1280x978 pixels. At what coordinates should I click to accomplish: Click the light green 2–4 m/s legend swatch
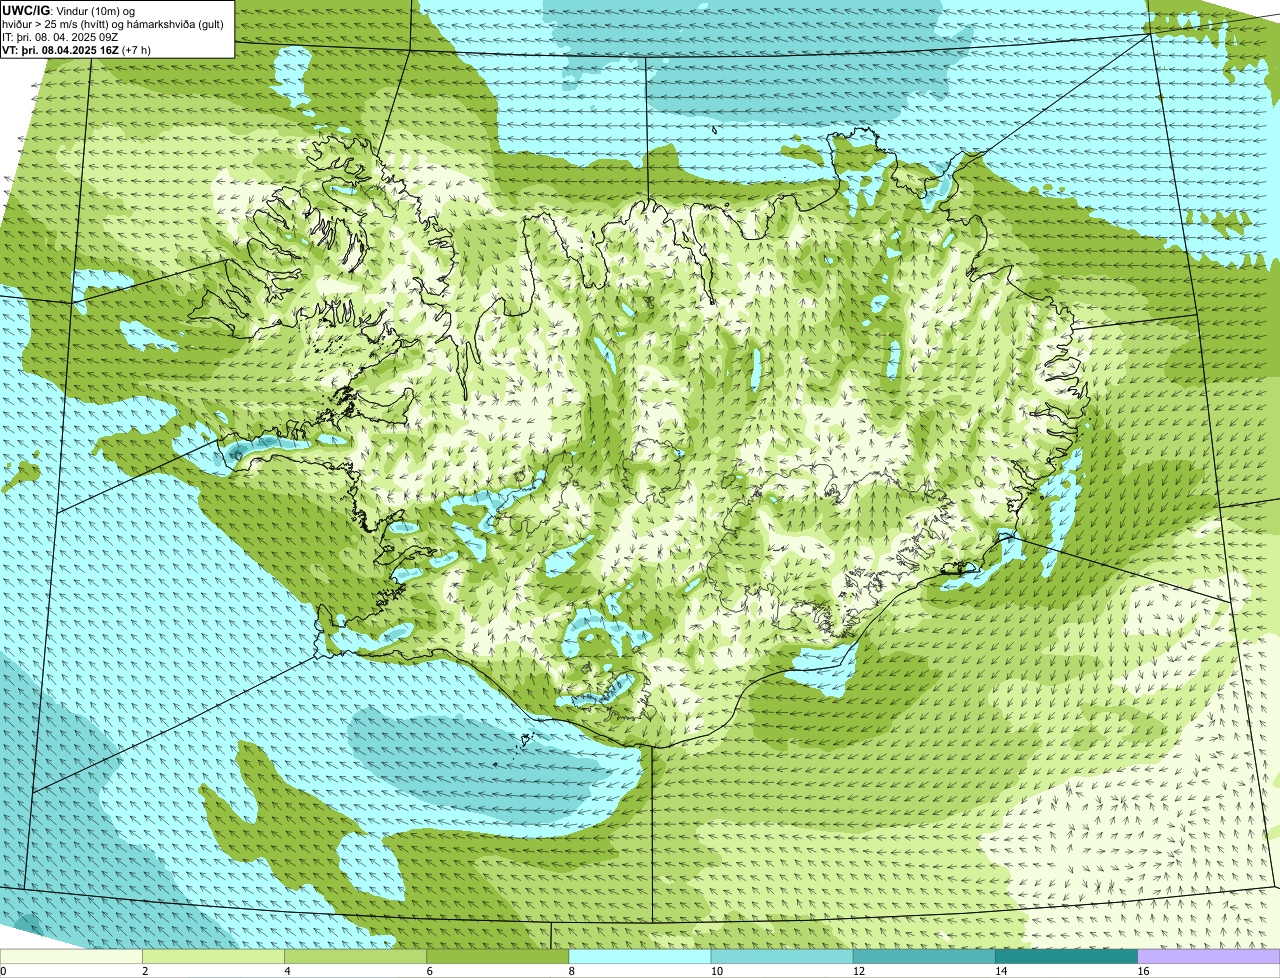(214, 957)
